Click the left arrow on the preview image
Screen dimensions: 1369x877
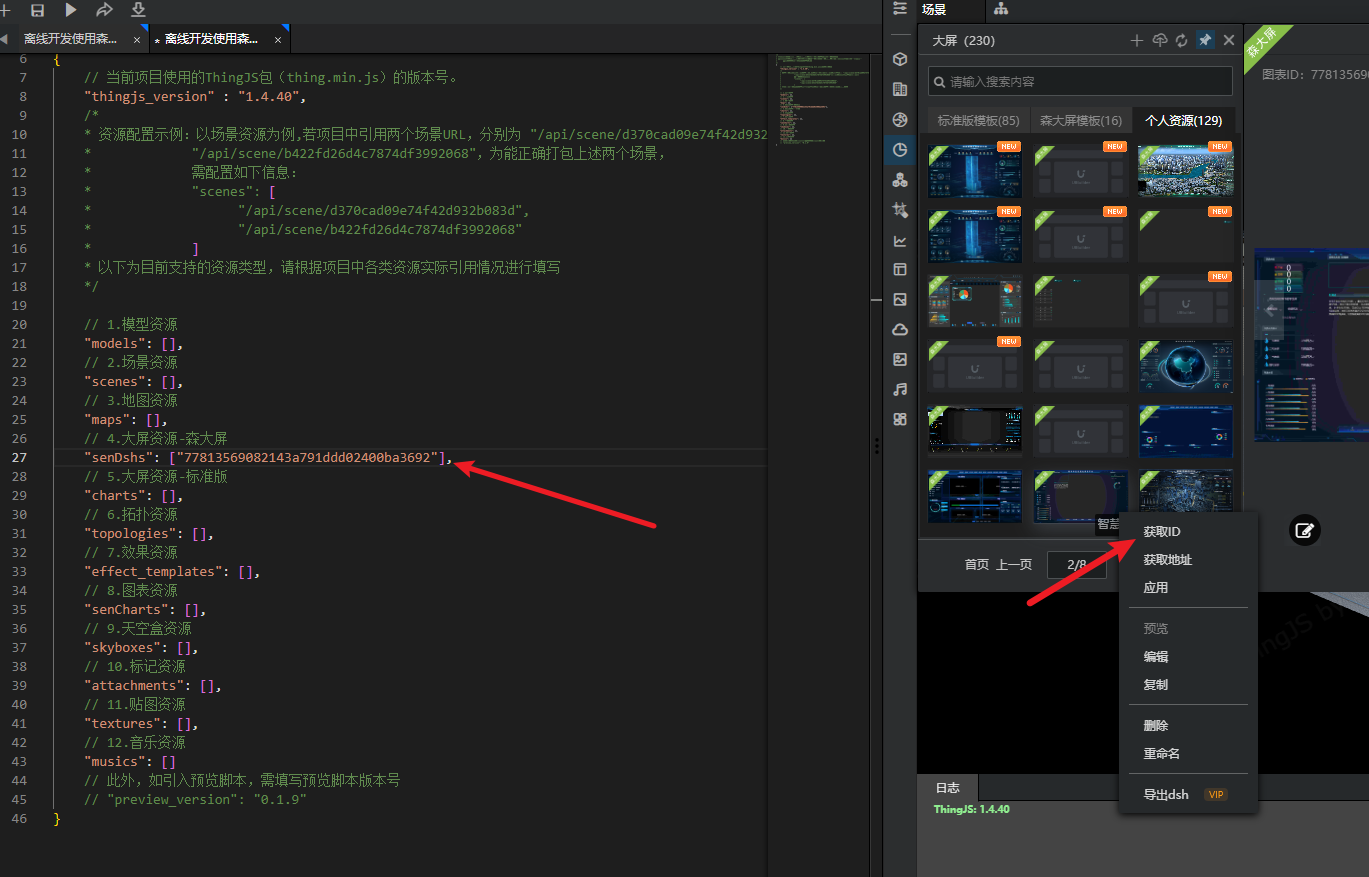pyautogui.click(x=1271, y=310)
